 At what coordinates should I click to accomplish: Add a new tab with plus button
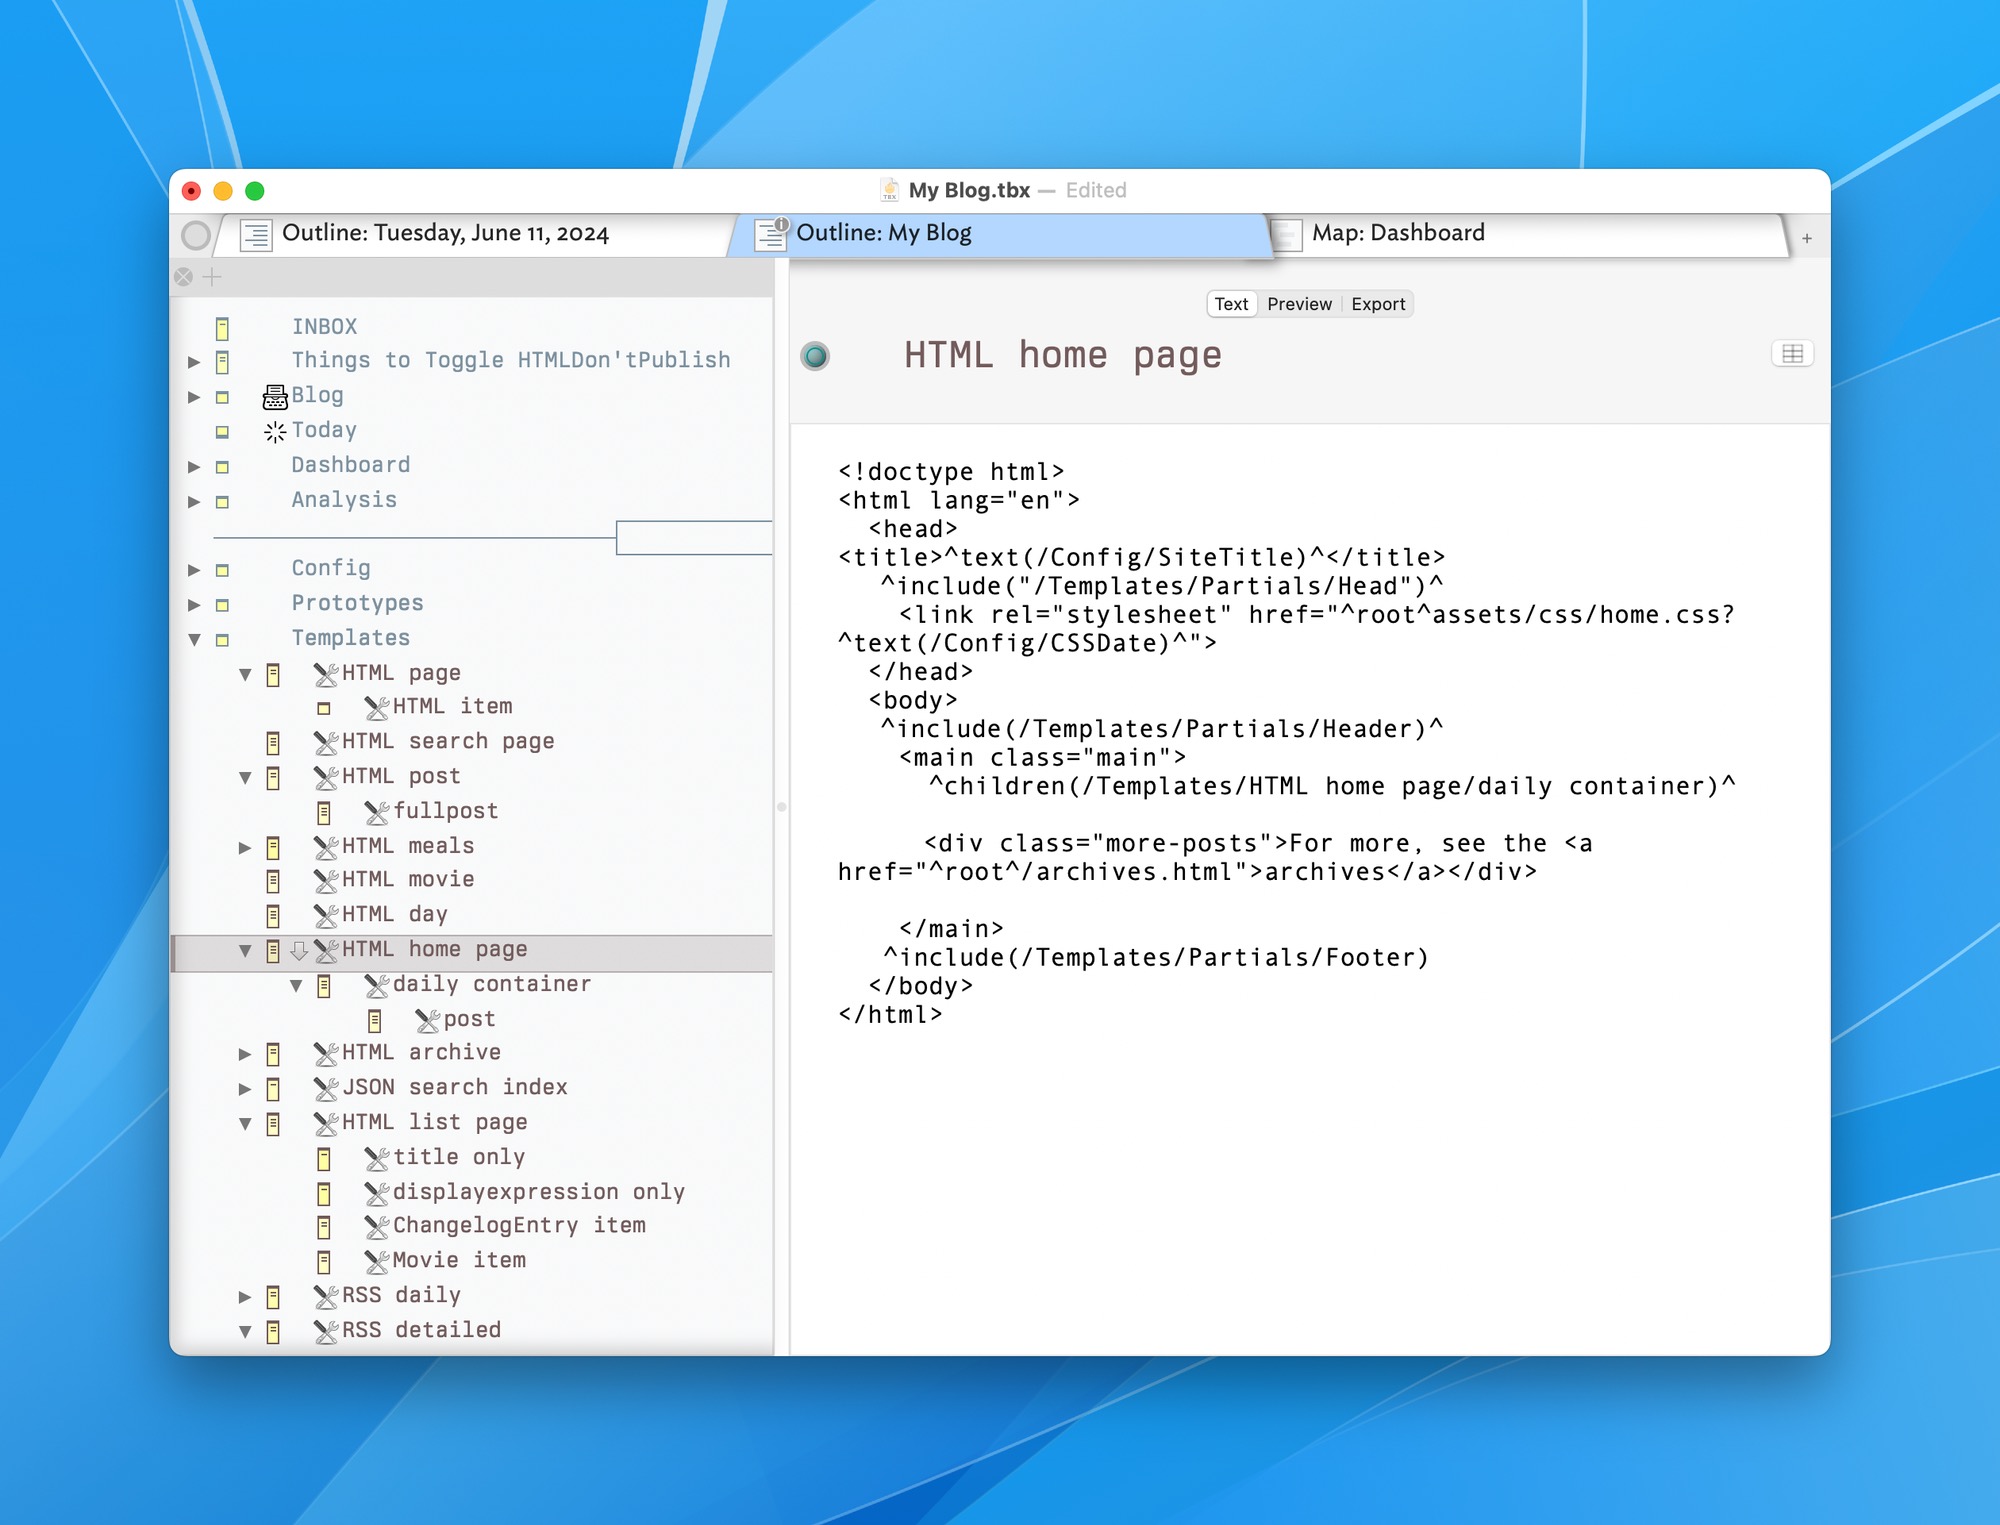click(1807, 238)
